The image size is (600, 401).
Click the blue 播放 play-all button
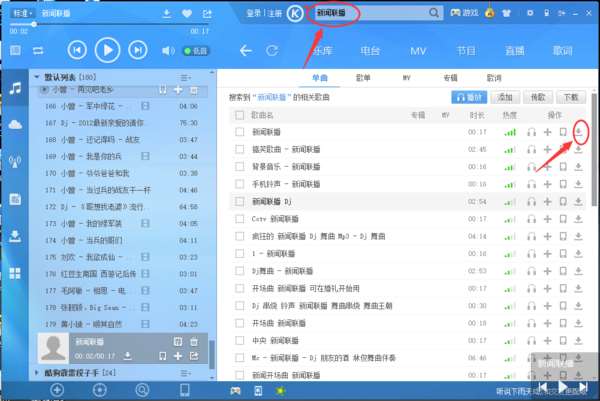(469, 98)
